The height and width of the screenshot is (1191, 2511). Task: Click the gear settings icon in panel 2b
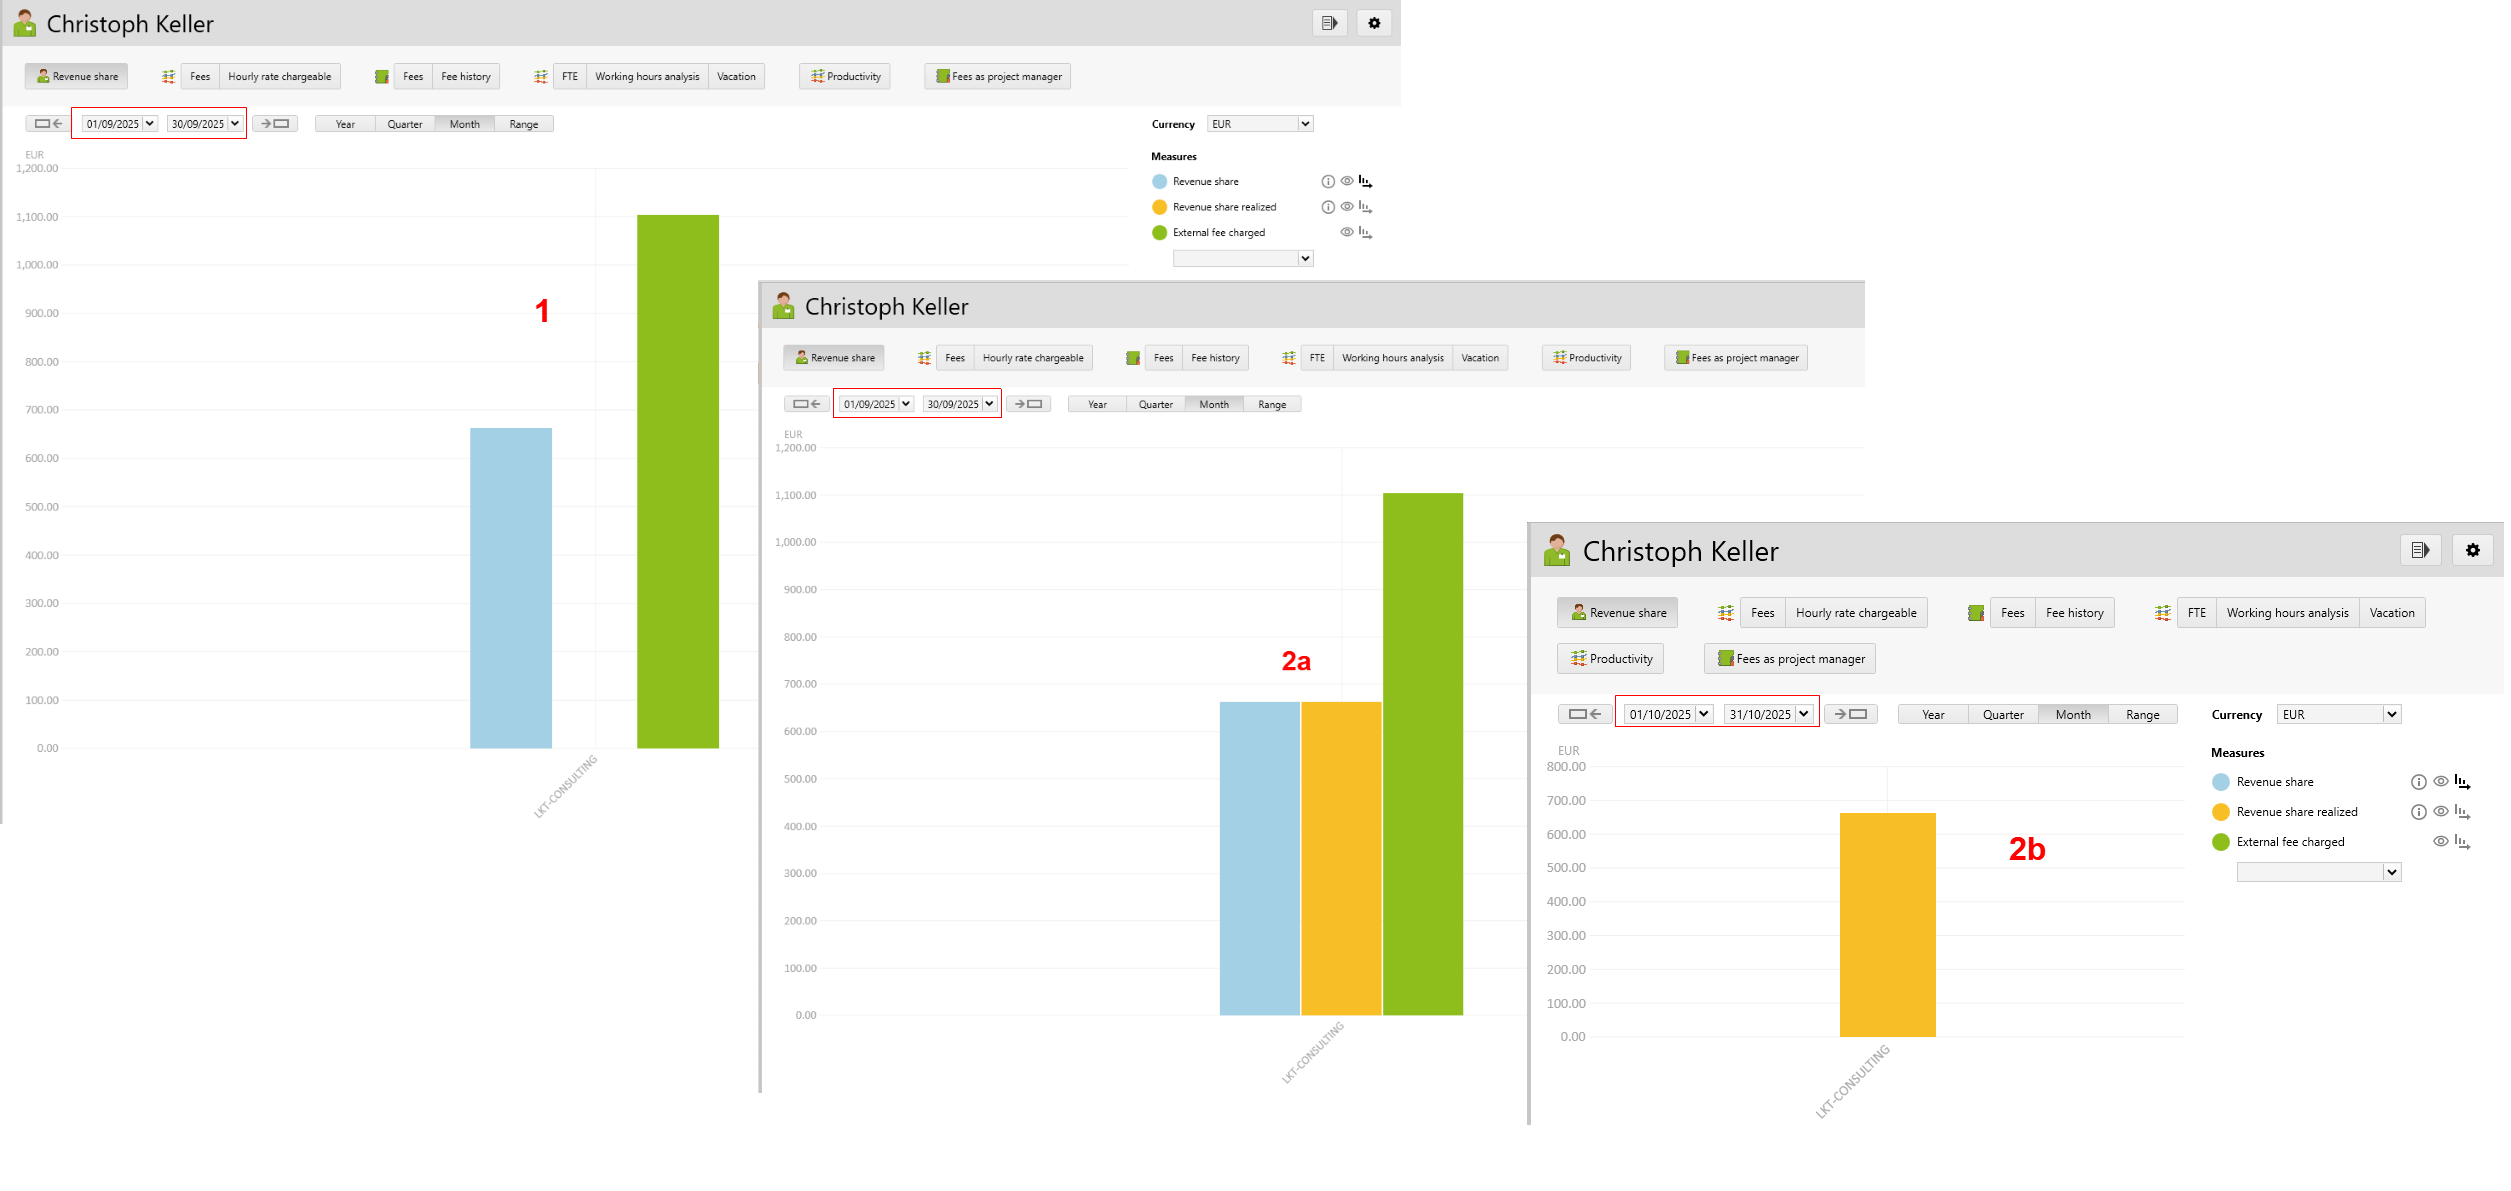[x=2472, y=550]
